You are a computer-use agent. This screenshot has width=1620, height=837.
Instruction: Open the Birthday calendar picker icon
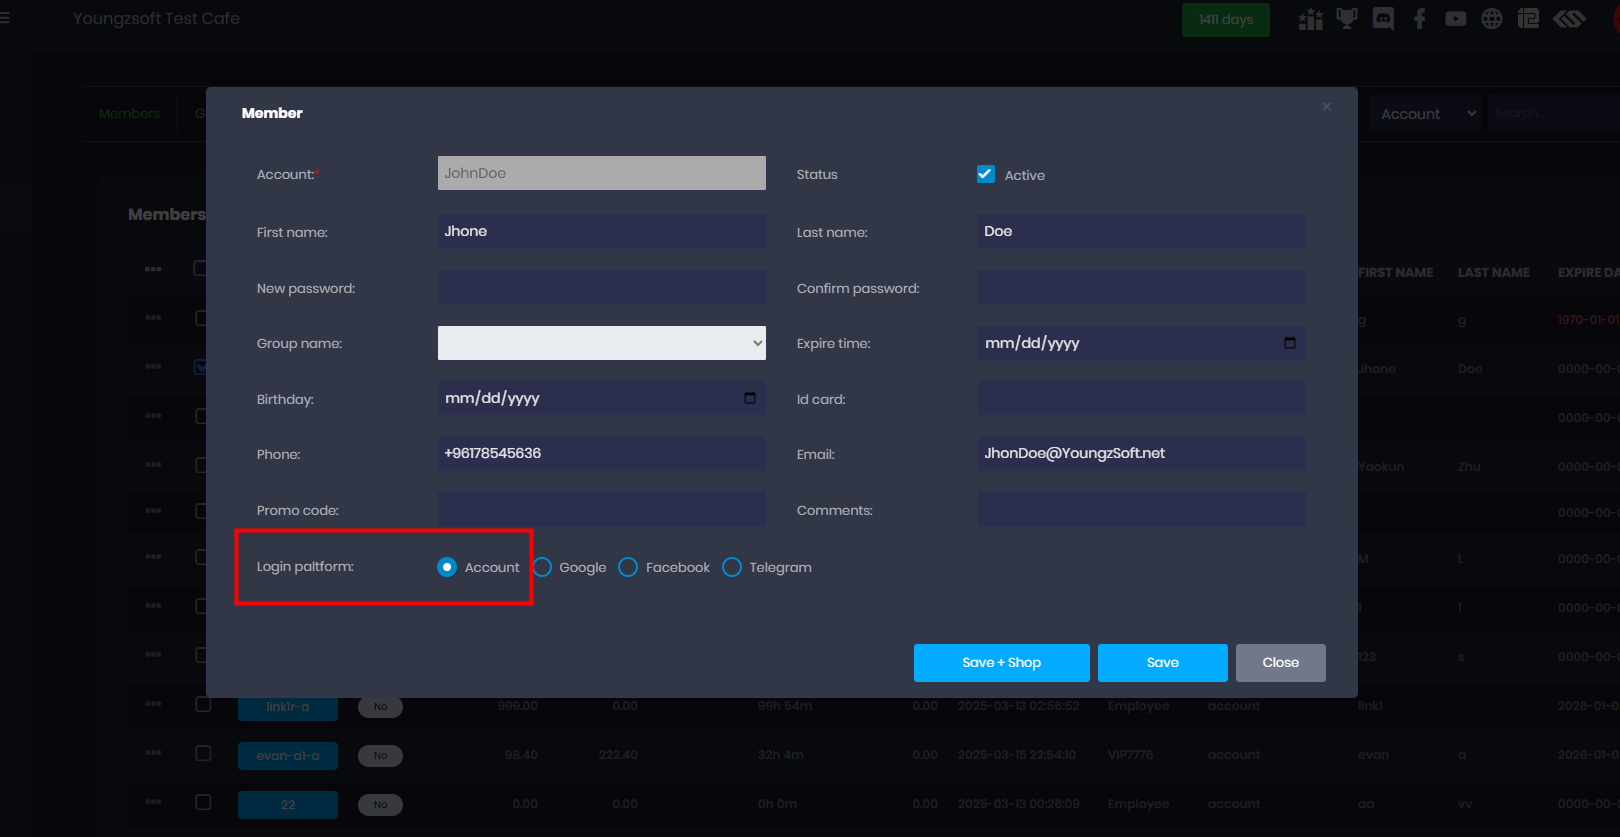coord(750,398)
